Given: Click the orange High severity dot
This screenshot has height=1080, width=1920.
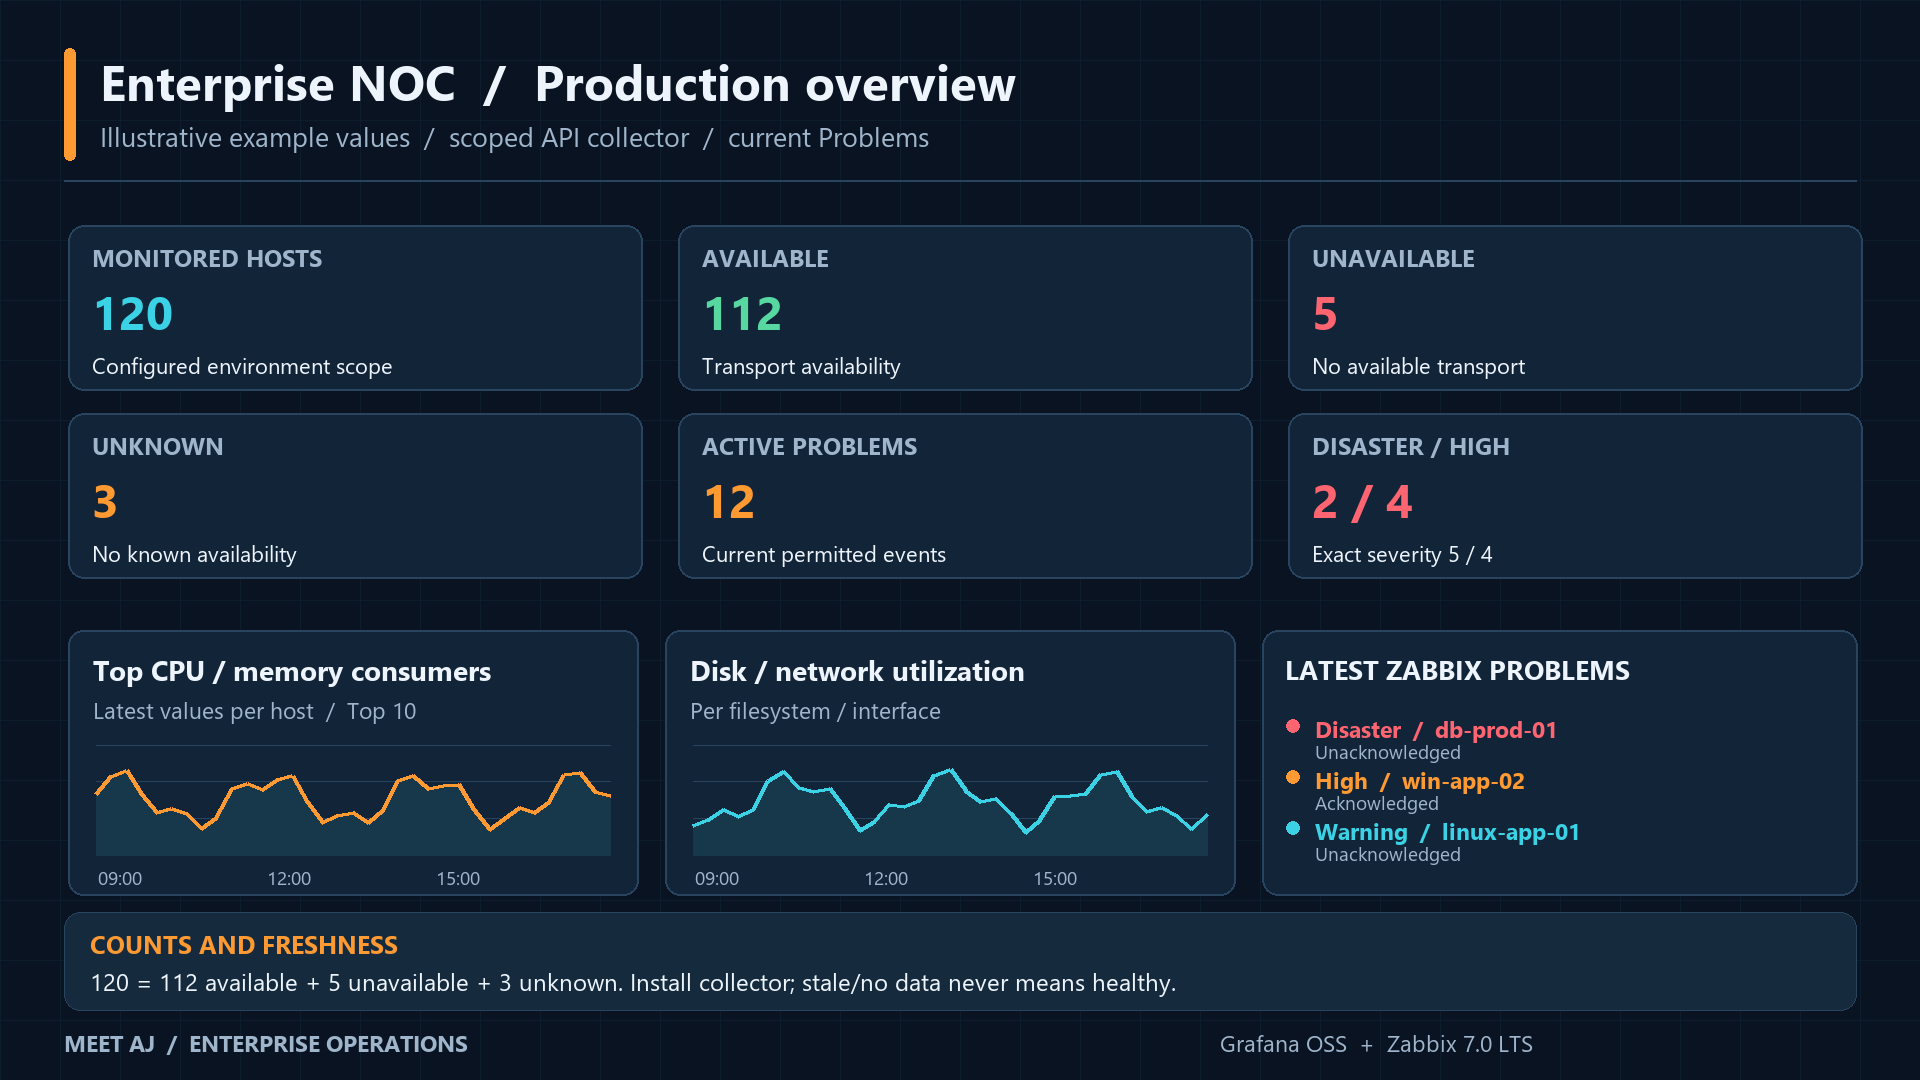Looking at the screenshot, I should (1293, 777).
